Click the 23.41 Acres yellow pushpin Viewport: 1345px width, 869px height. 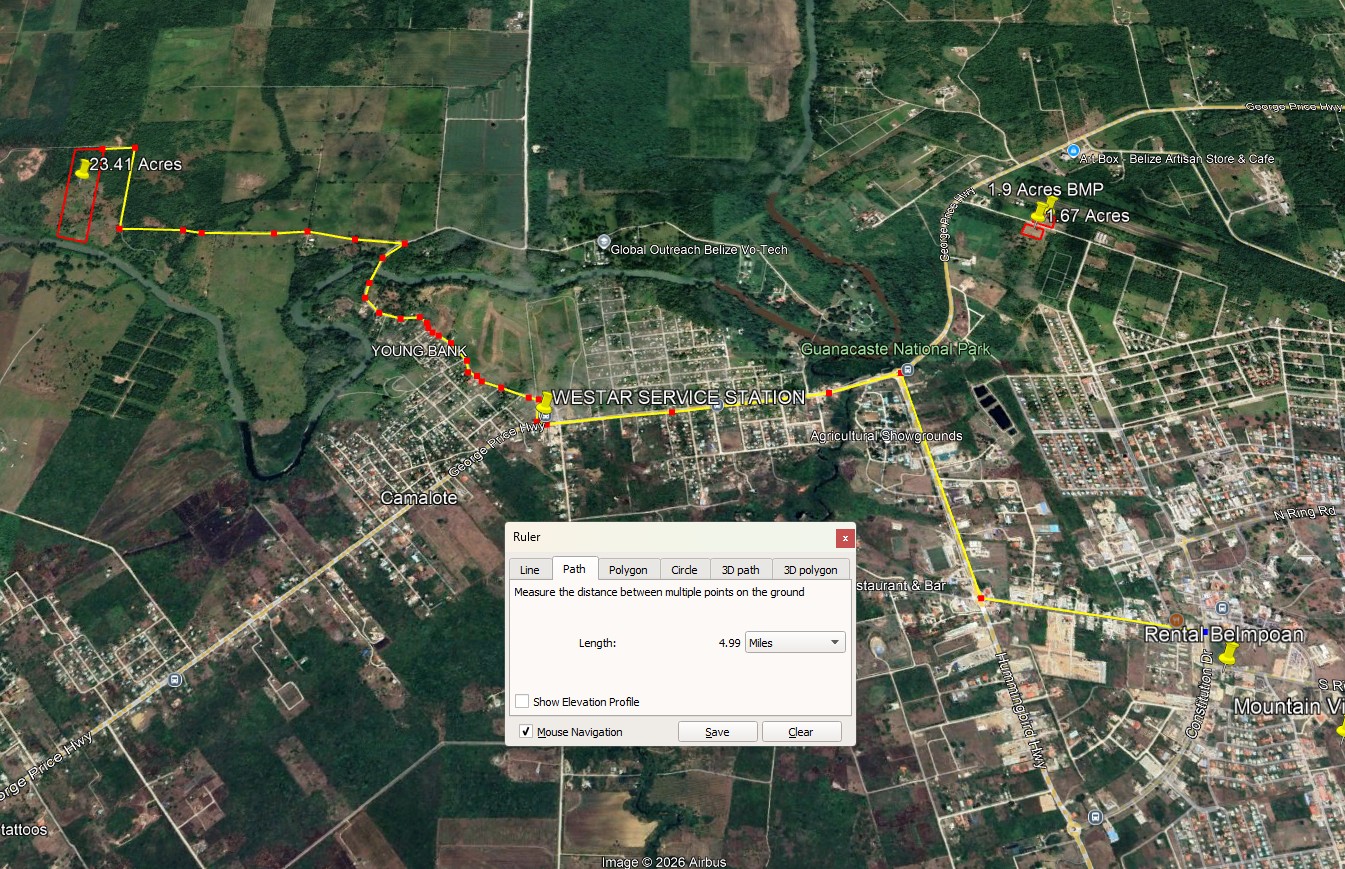[82, 168]
